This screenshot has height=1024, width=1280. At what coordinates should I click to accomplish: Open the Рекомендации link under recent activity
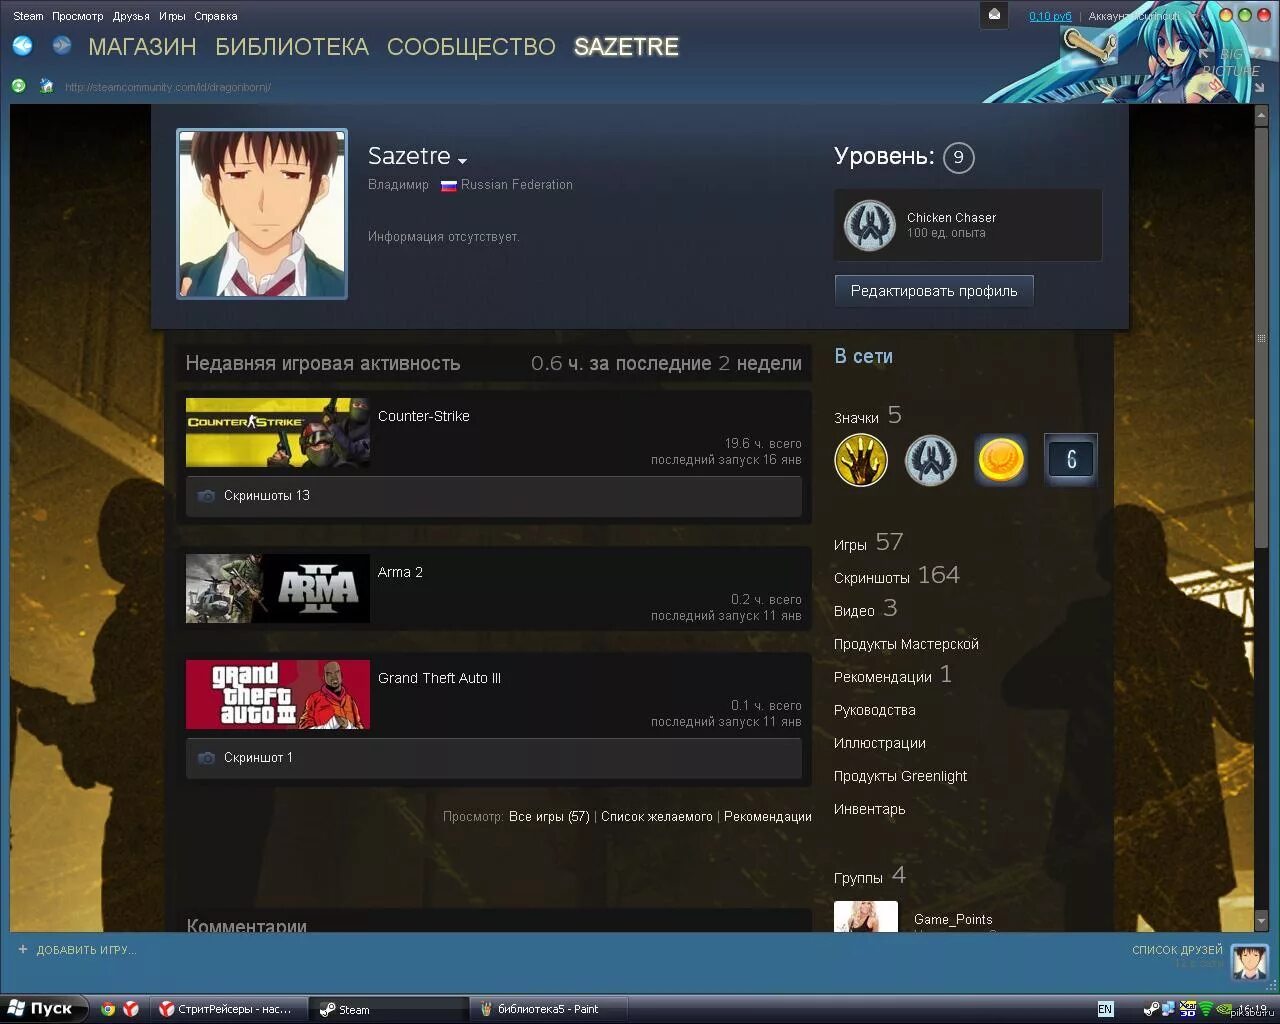[768, 817]
